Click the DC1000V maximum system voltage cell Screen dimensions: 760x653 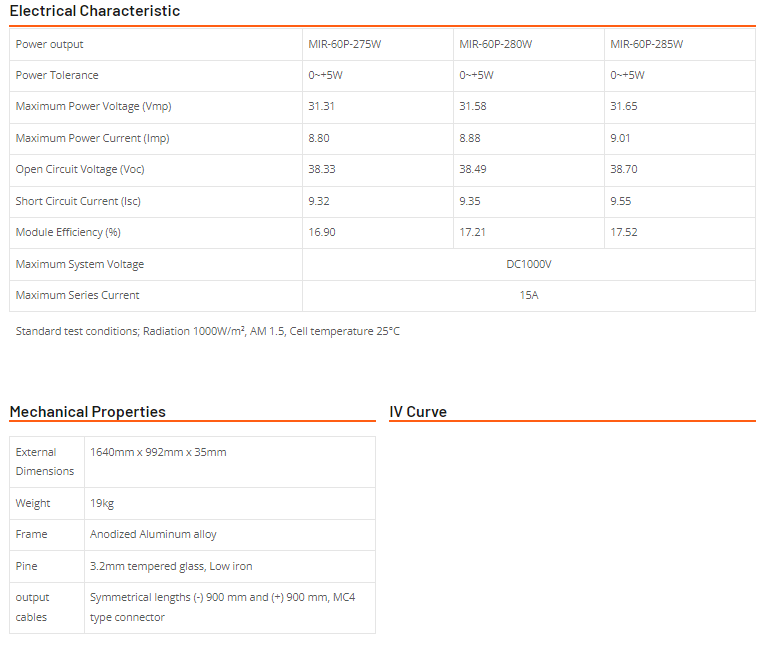pyautogui.click(x=529, y=264)
